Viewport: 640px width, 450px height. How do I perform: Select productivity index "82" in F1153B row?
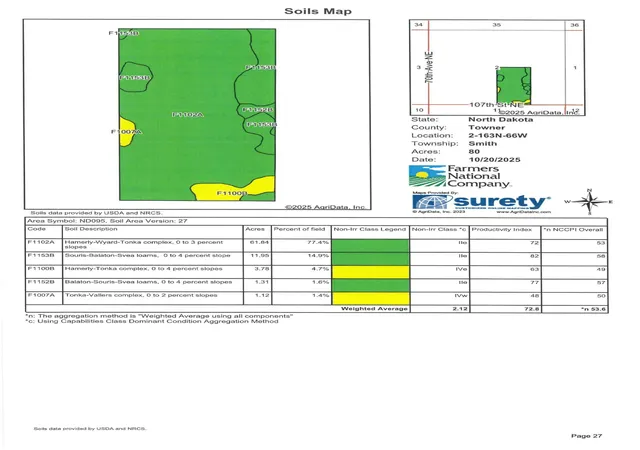[x=535, y=256]
